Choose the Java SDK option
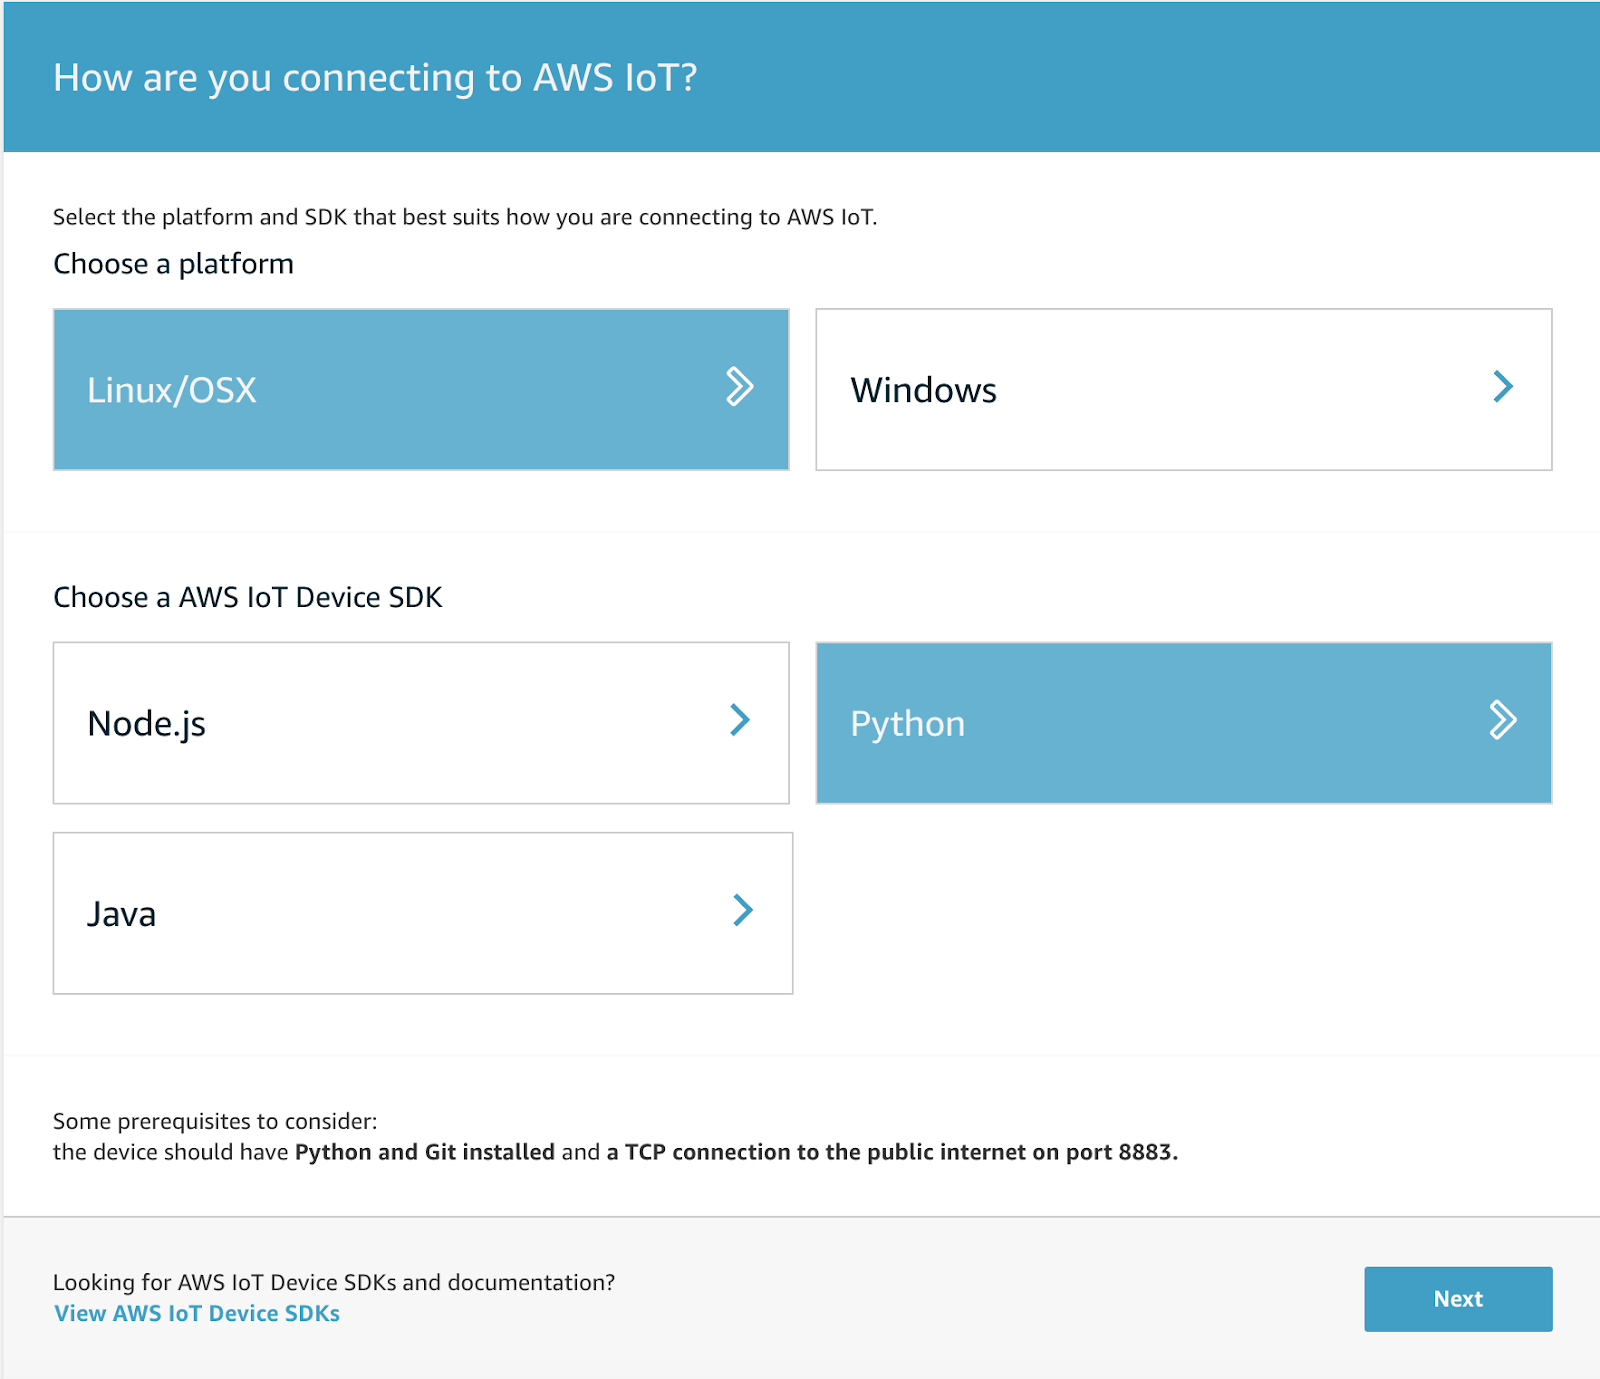Viewport: 1600px width, 1379px height. click(423, 913)
